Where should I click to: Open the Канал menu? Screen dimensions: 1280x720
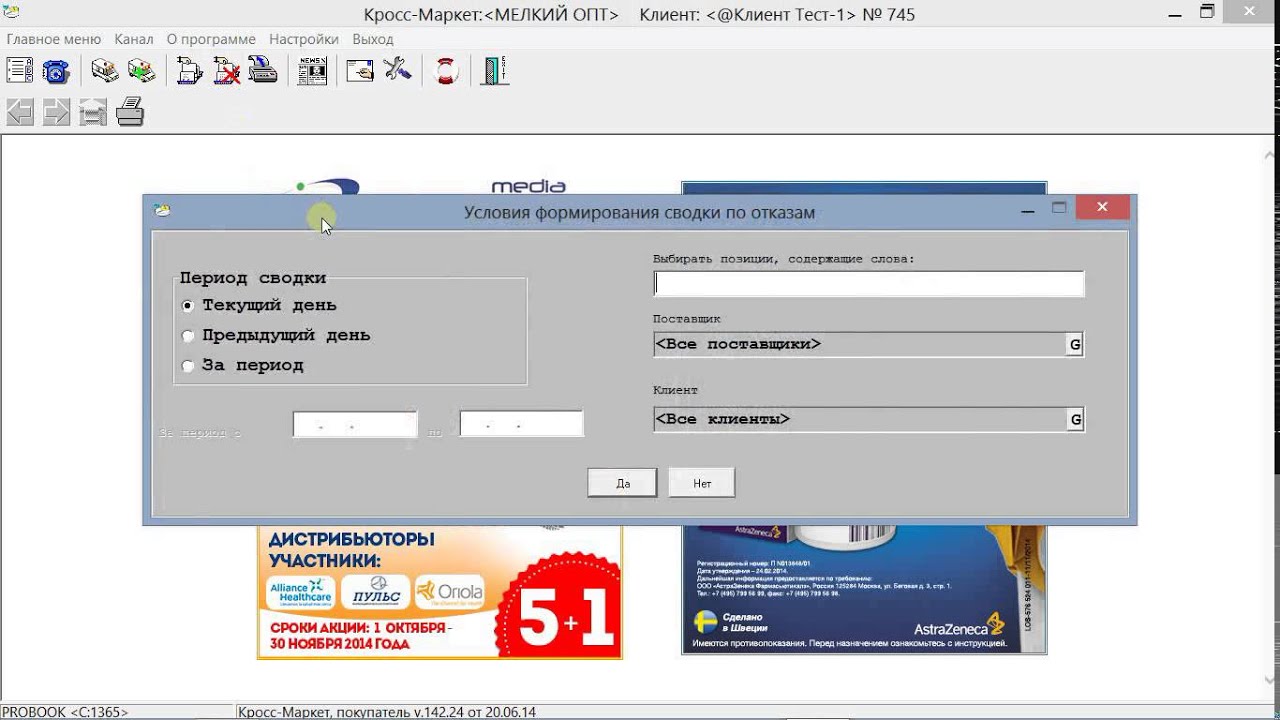(x=134, y=39)
